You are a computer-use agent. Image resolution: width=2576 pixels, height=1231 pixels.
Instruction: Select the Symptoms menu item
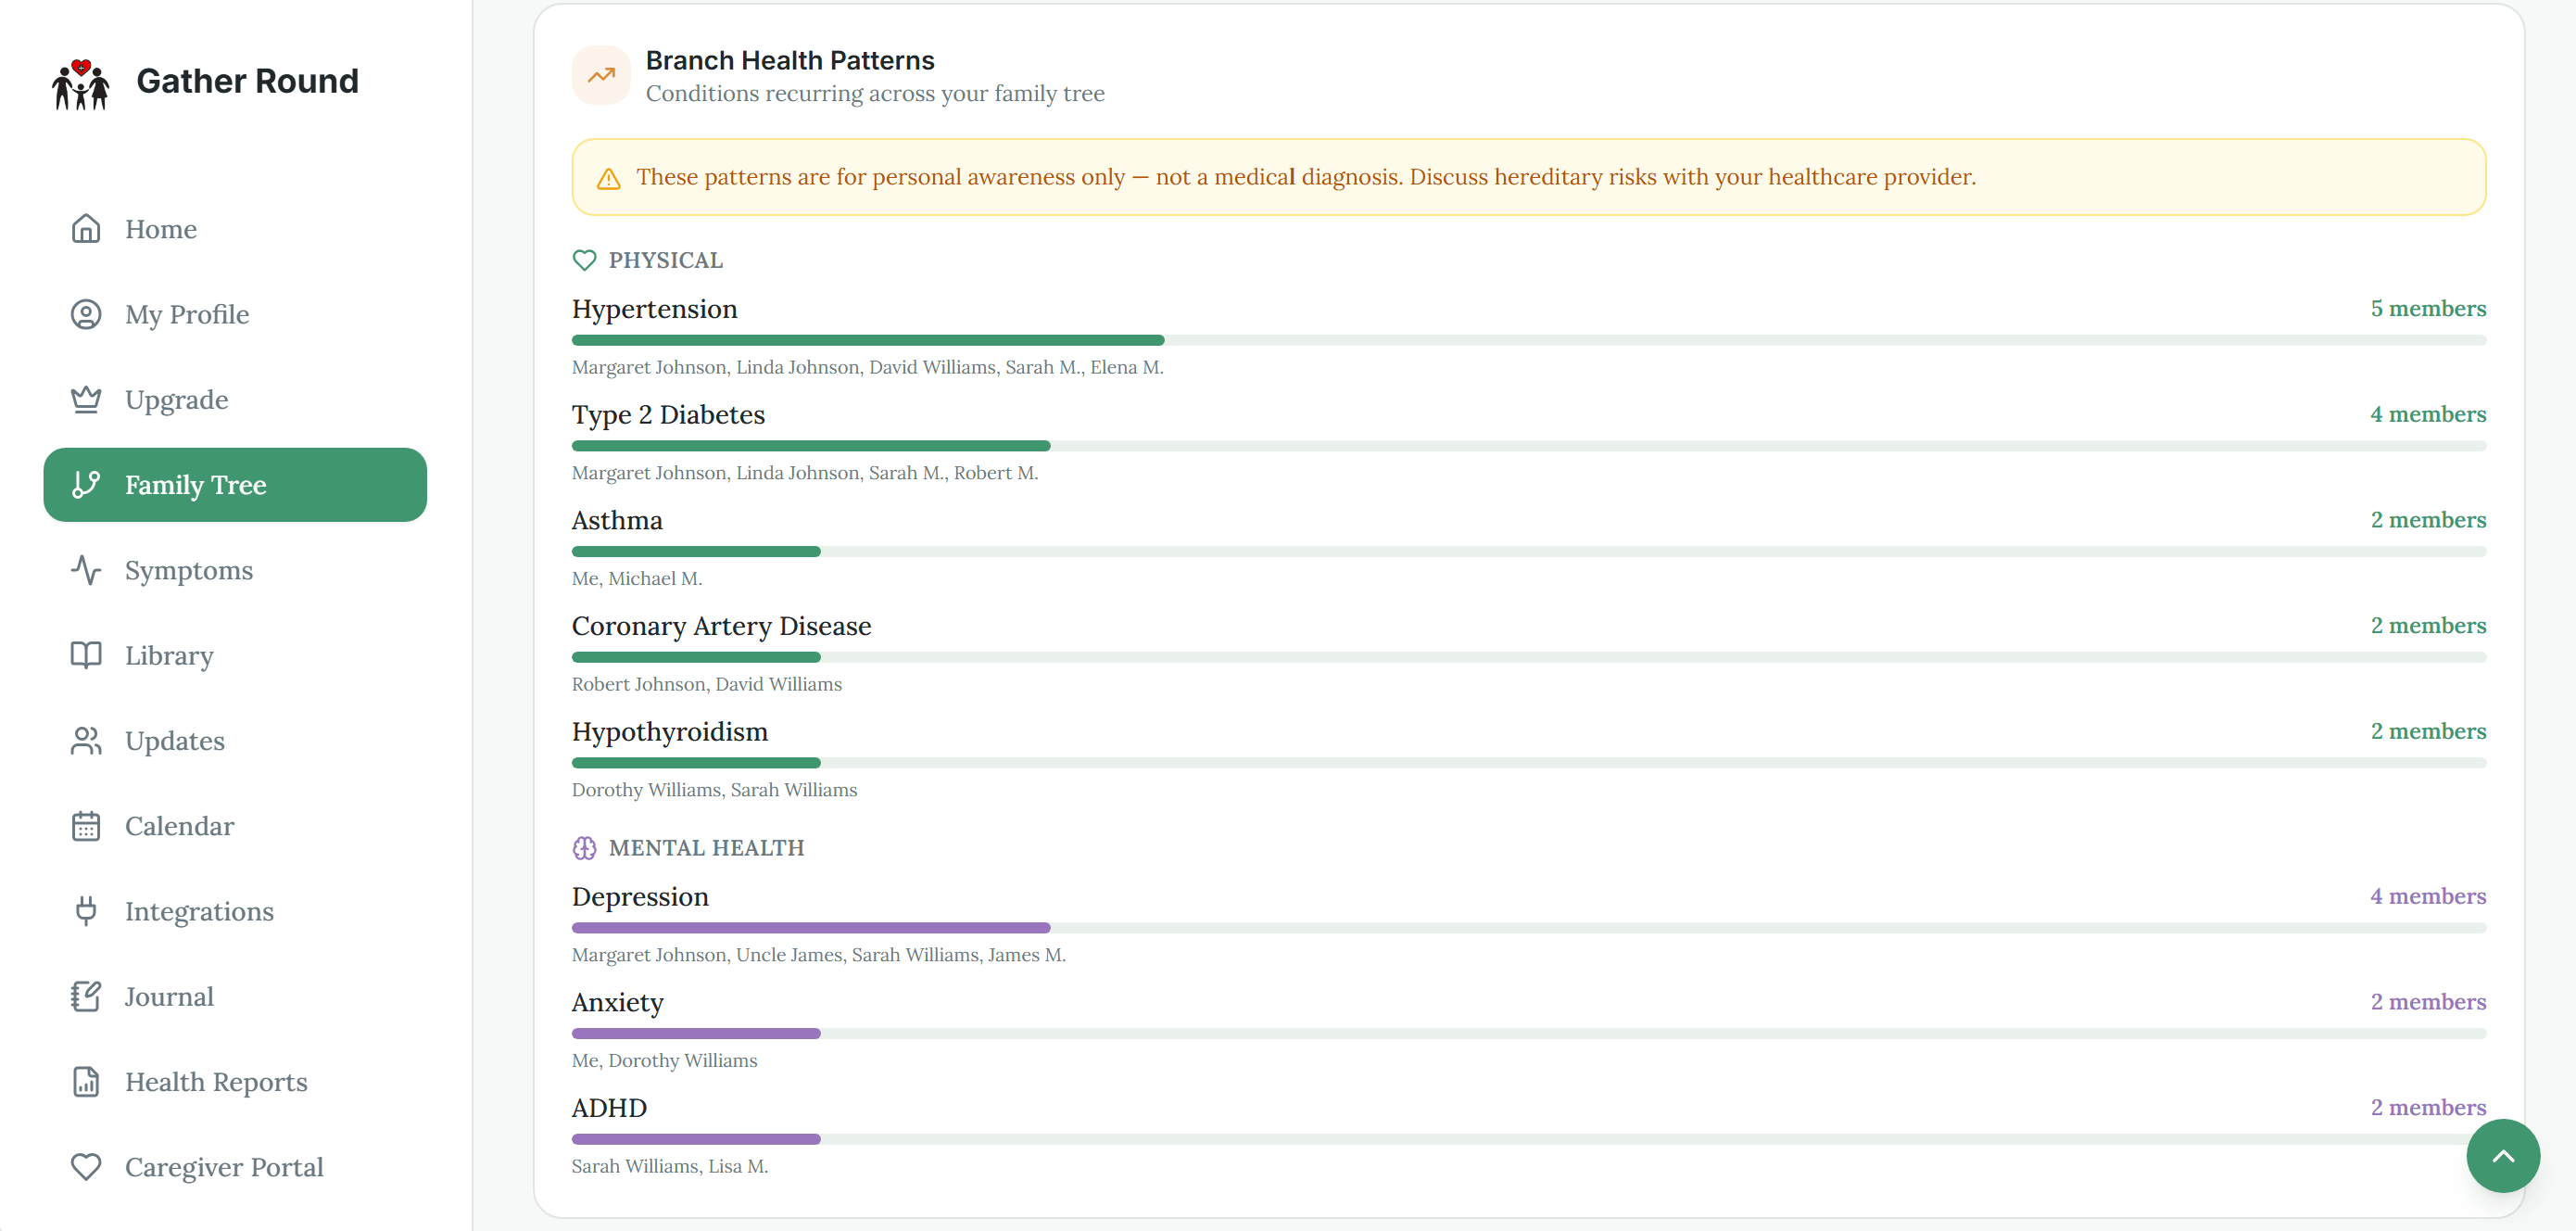point(235,570)
